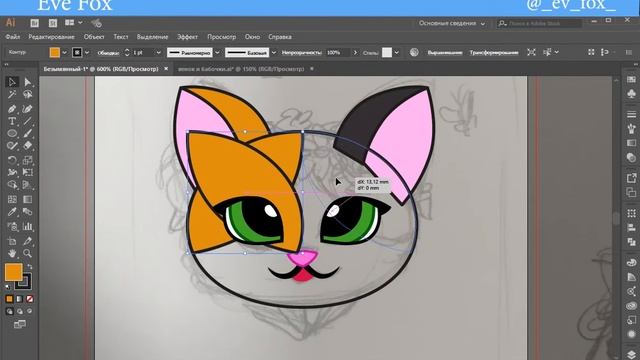640x360 pixels.
Task: Open the Объект menu
Action: 94,37
